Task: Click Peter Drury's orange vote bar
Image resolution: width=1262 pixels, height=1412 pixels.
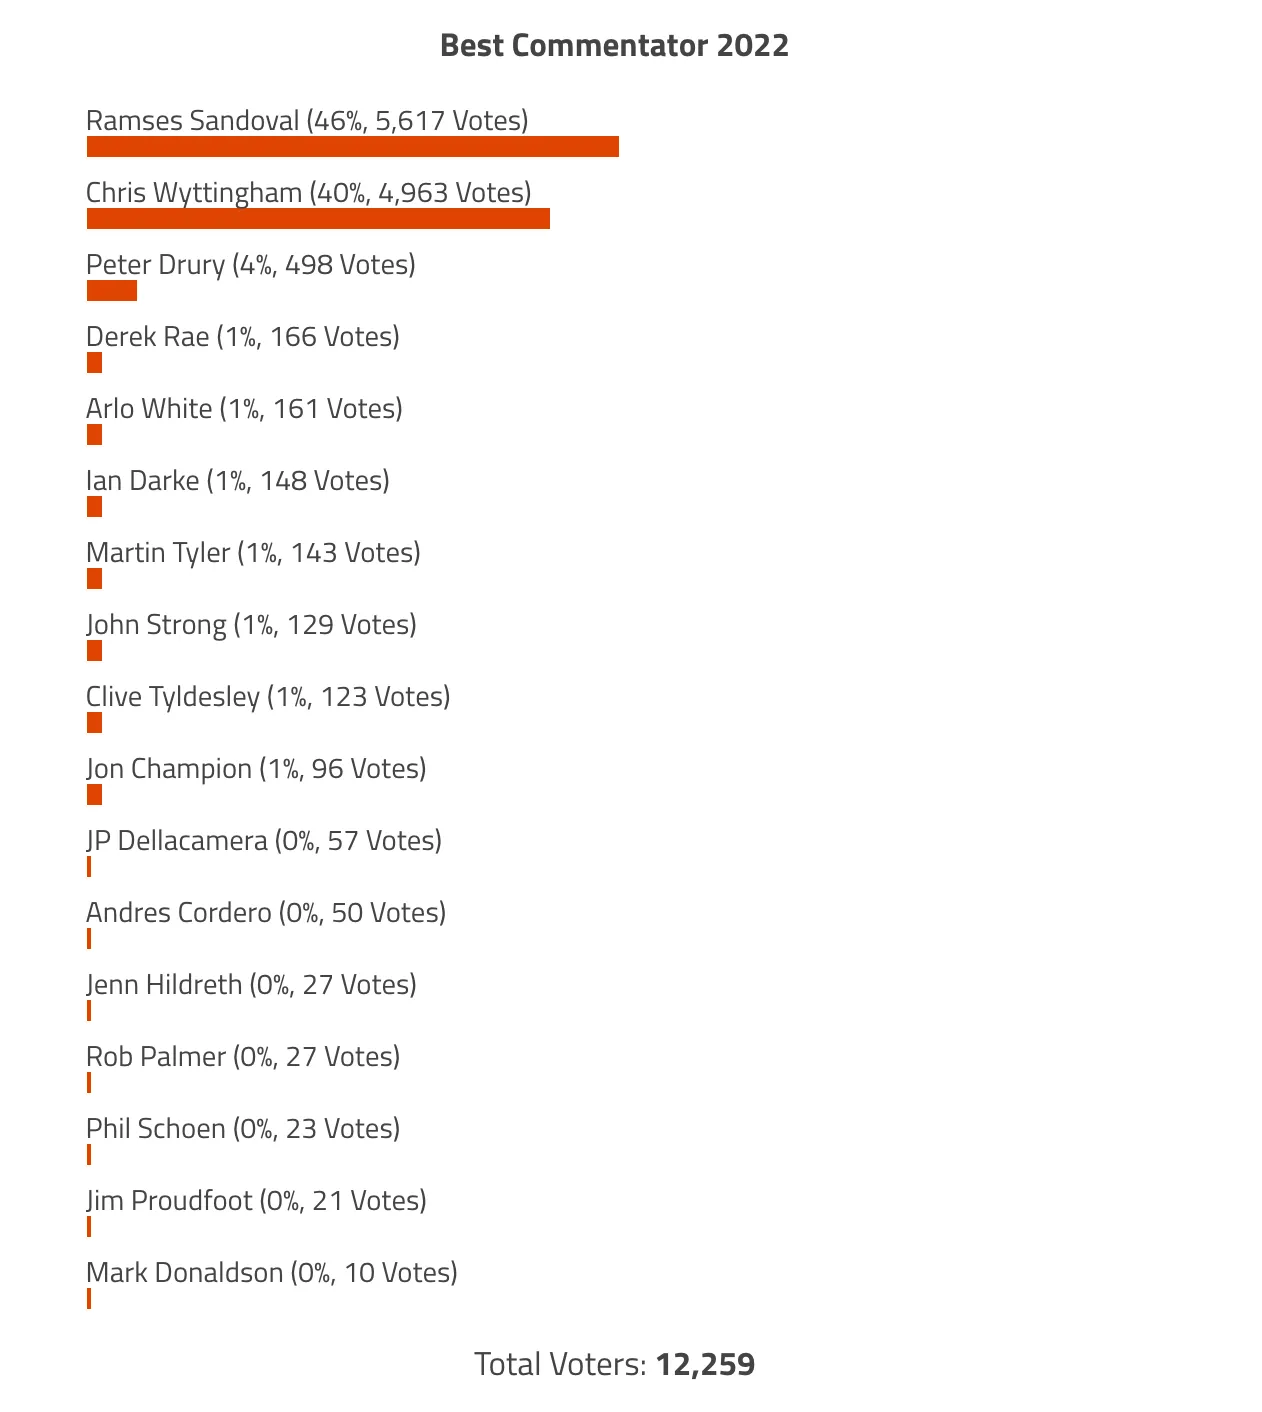Action: point(112,291)
